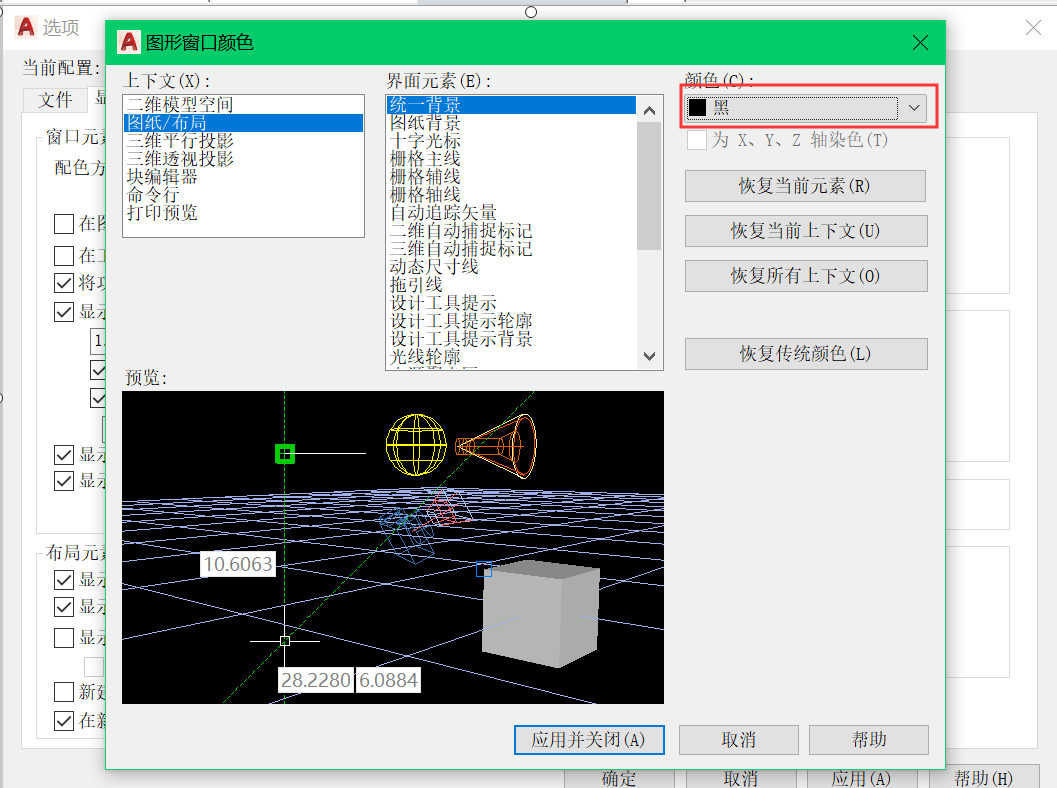Select 三维透视投影 in context list
The height and width of the screenshot is (788, 1057).
[243, 158]
